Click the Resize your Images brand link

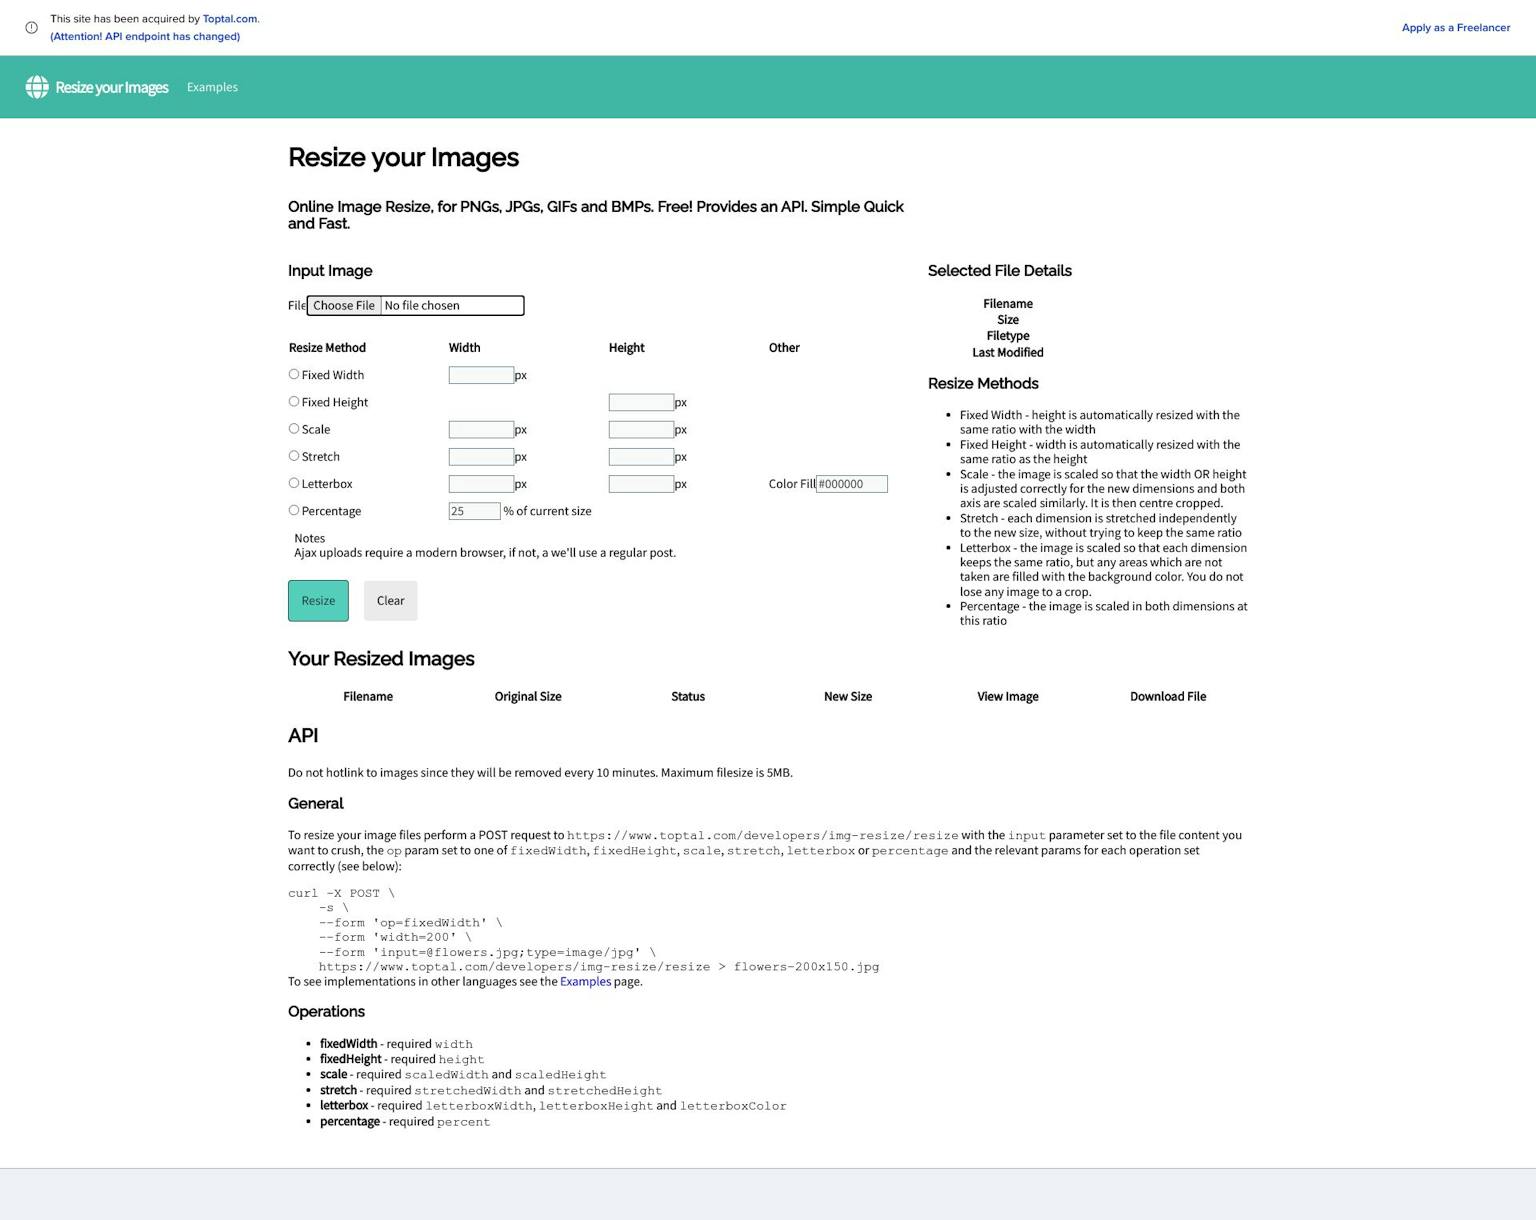(111, 87)
